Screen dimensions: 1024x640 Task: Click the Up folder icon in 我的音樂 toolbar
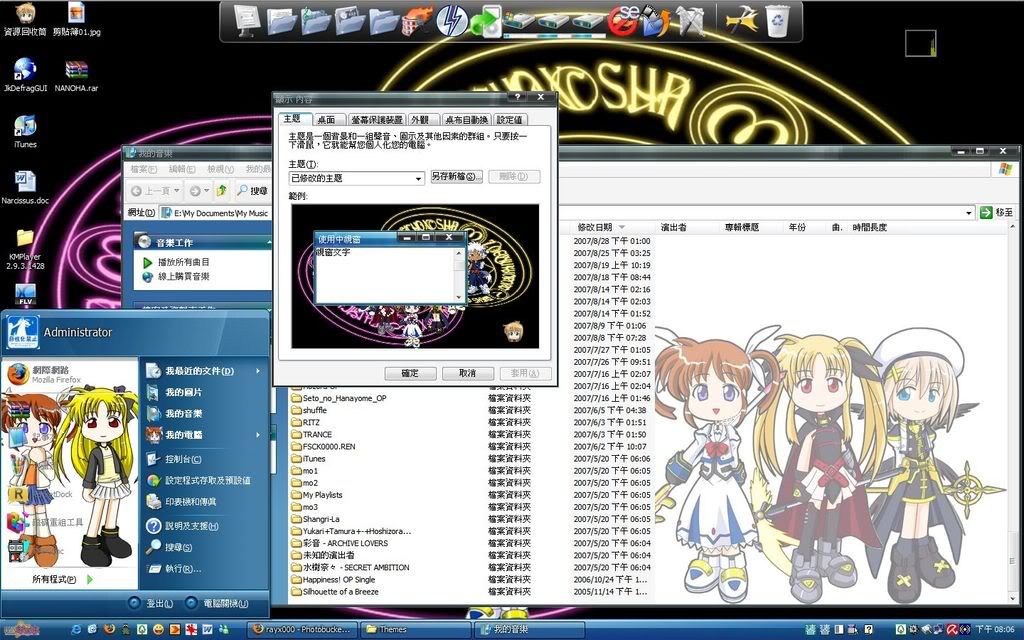pos(221,190)
